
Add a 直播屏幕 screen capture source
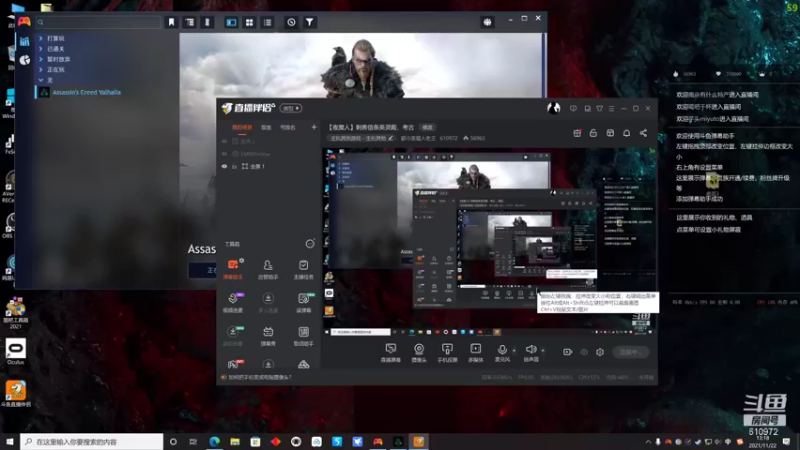(x=391, y=353)
